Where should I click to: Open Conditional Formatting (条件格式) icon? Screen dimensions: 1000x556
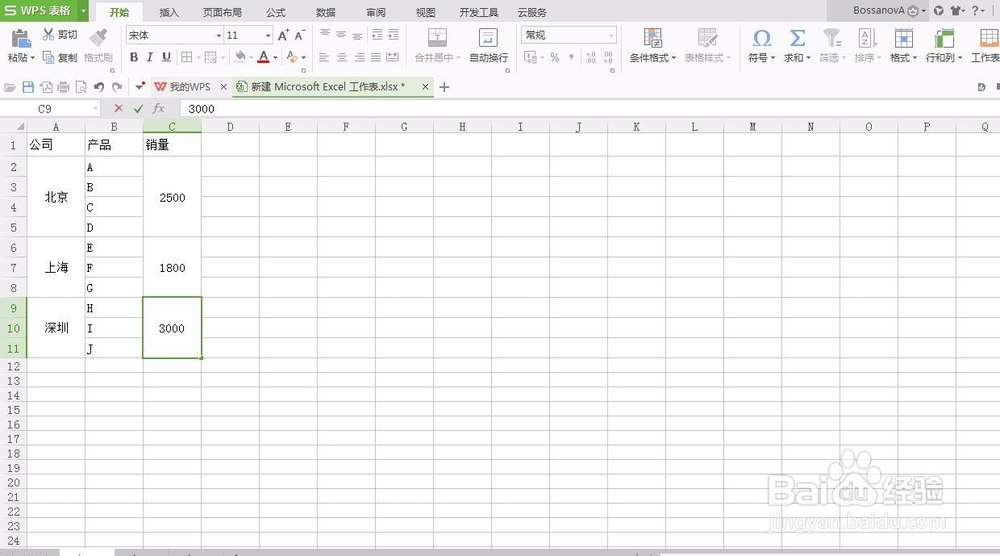[x=652, y=38]
